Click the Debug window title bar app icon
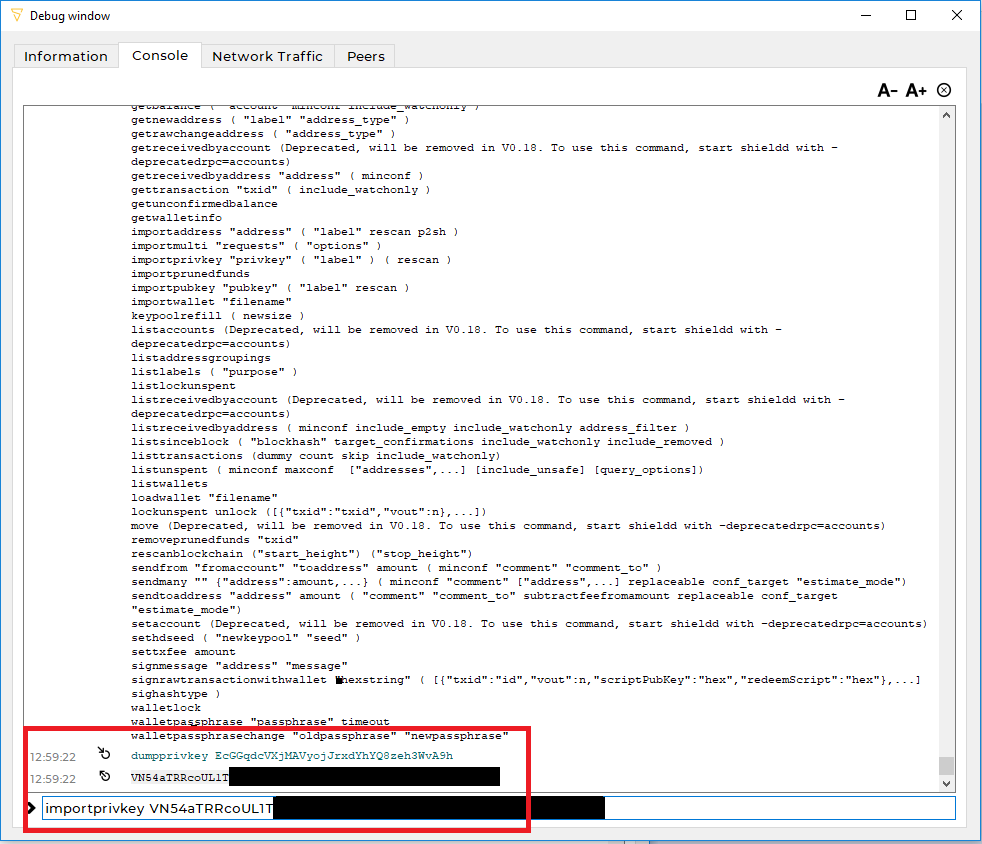The height and width of the screenshot is (844, 982). click(x=17, y=15)
